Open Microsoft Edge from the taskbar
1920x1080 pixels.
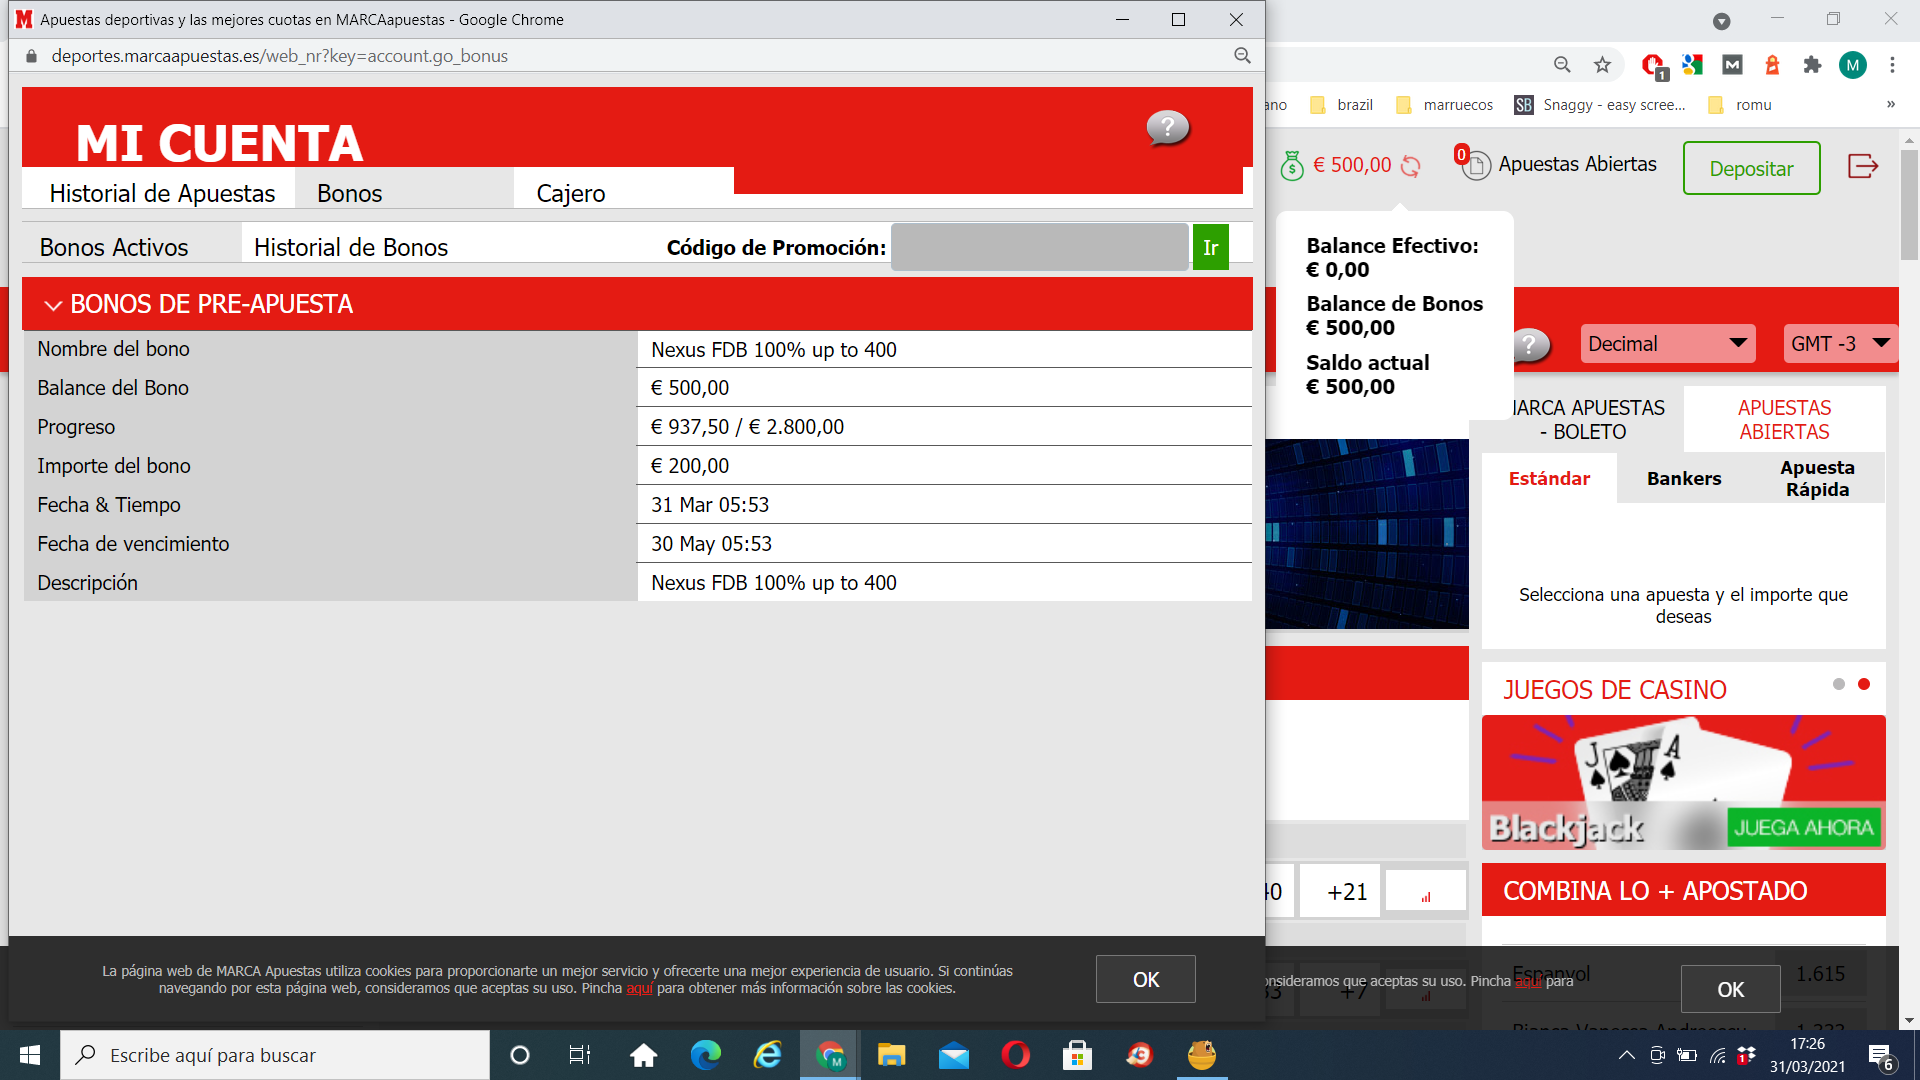706,1055
